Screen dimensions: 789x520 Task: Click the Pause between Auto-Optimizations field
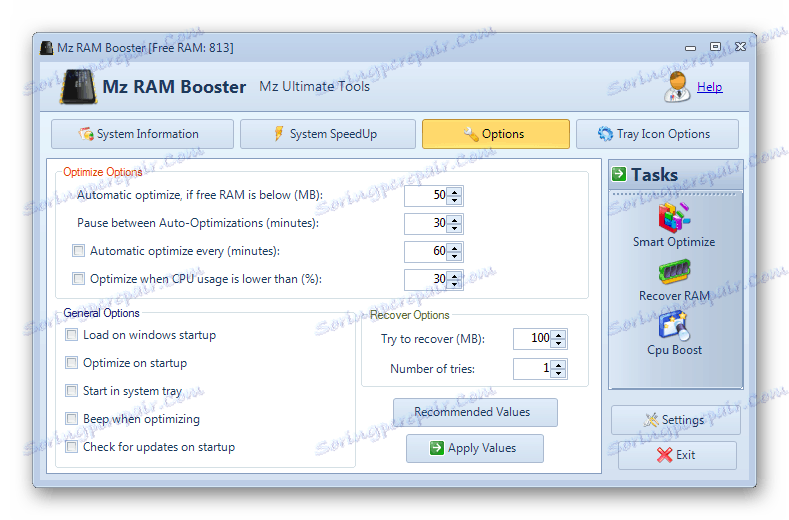(x=426, y=224)
